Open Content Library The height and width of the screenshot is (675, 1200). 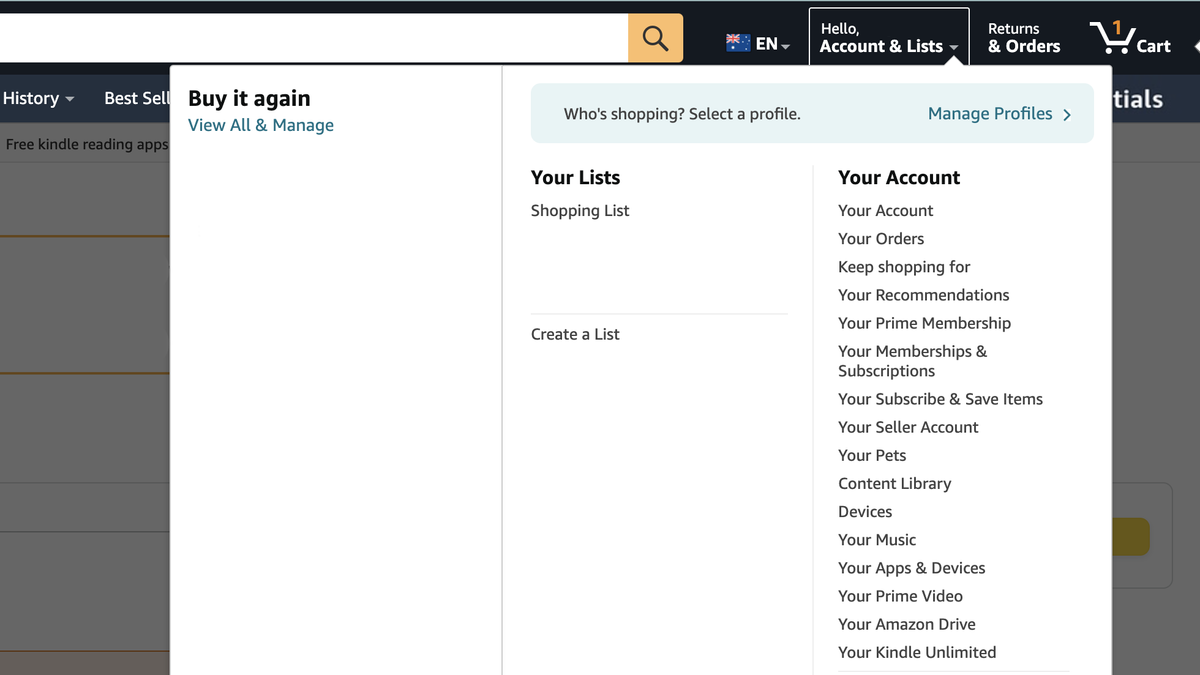pyautogui.click(x=894, y=483)
